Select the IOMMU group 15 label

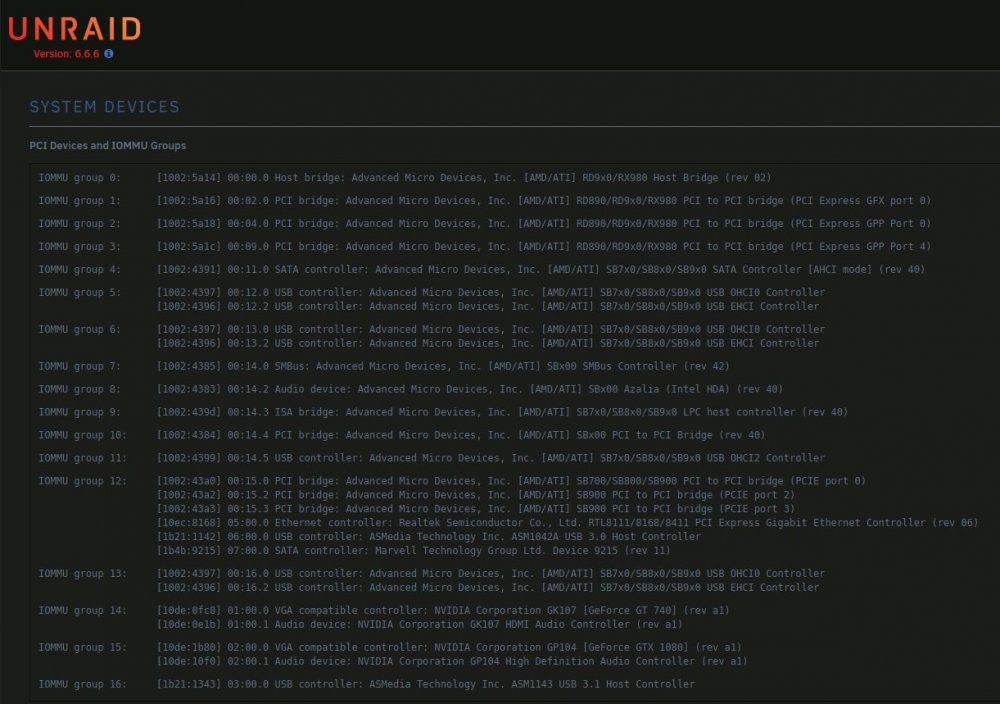(x=83, y=648)
